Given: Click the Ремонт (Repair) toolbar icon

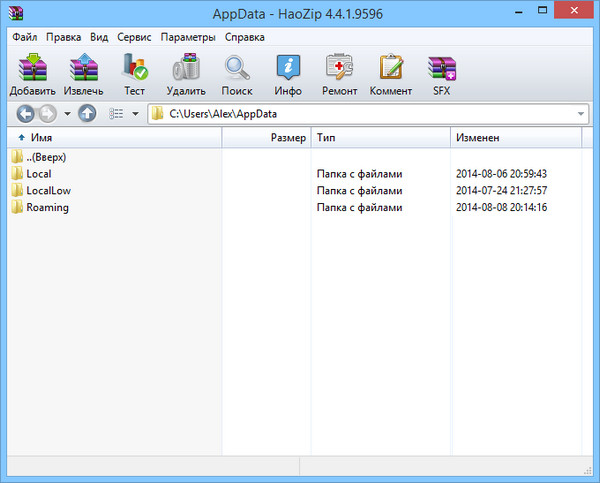Looking at the screenshot, I should pos(339,74).
